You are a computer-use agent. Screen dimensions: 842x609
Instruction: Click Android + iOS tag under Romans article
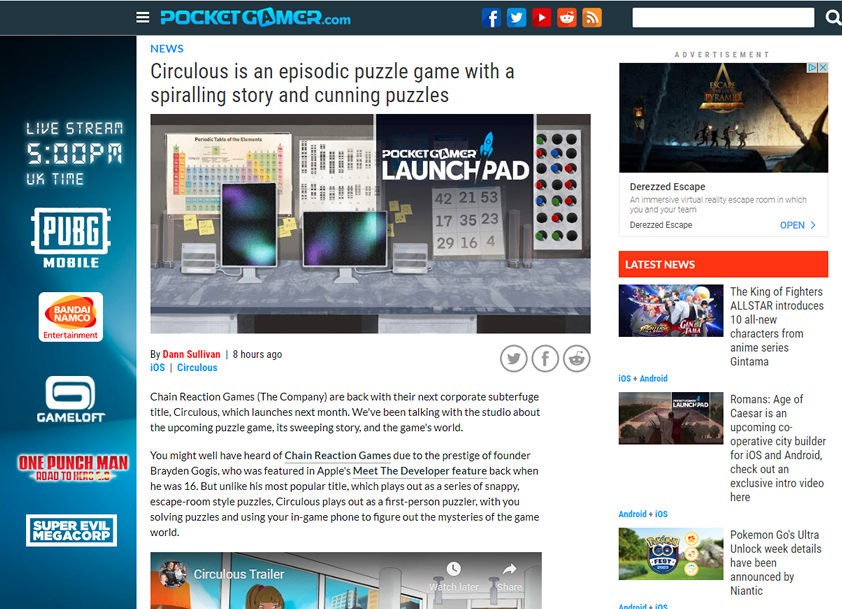643,514
